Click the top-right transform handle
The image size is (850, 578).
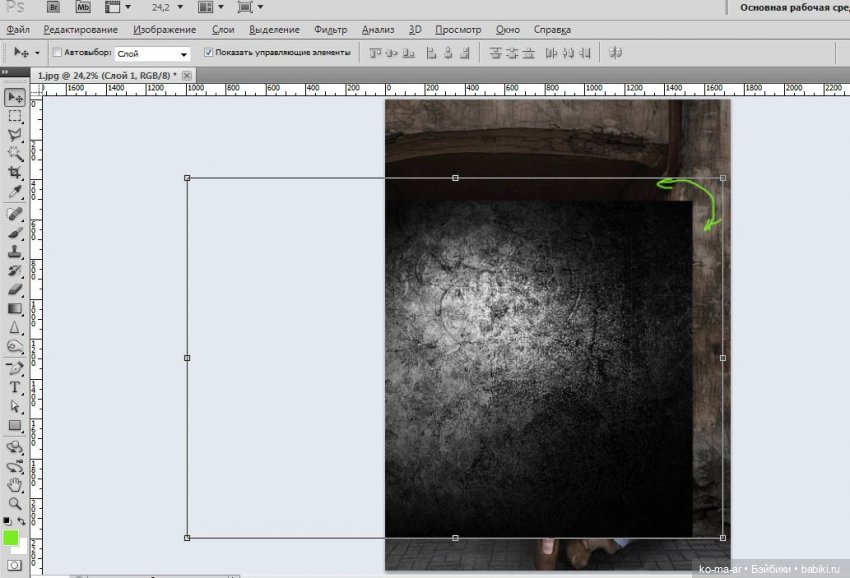pos(723,178)
